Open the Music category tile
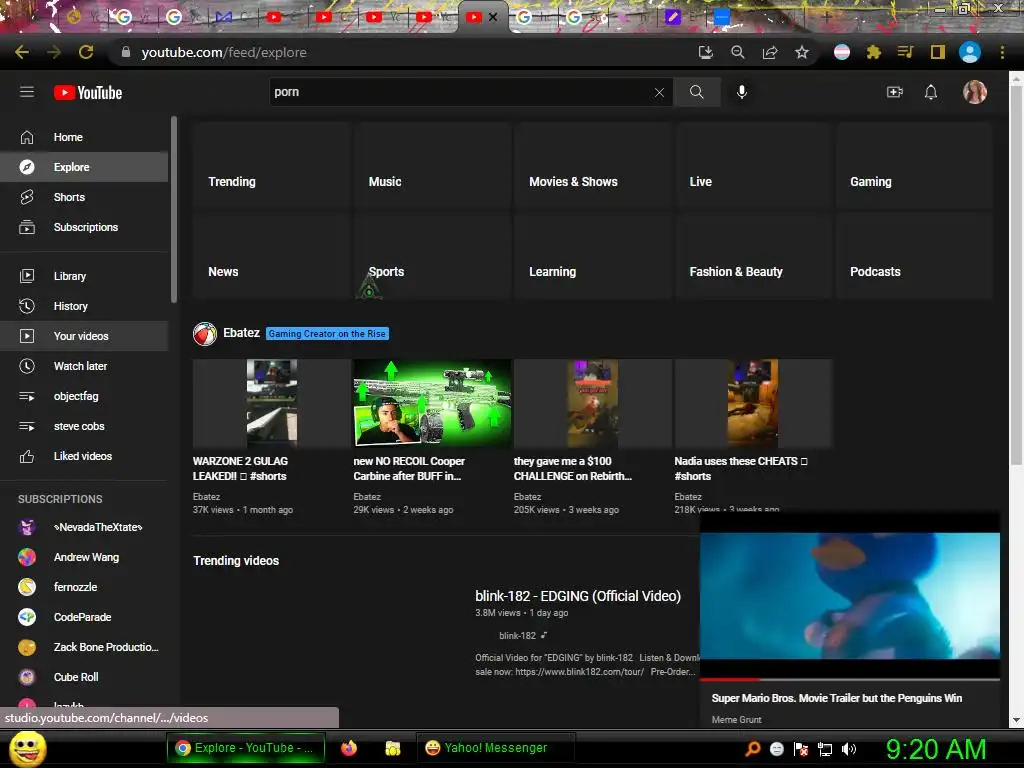Image resolution: width=1024 pixels, height=768 pixels. [432, 166]
